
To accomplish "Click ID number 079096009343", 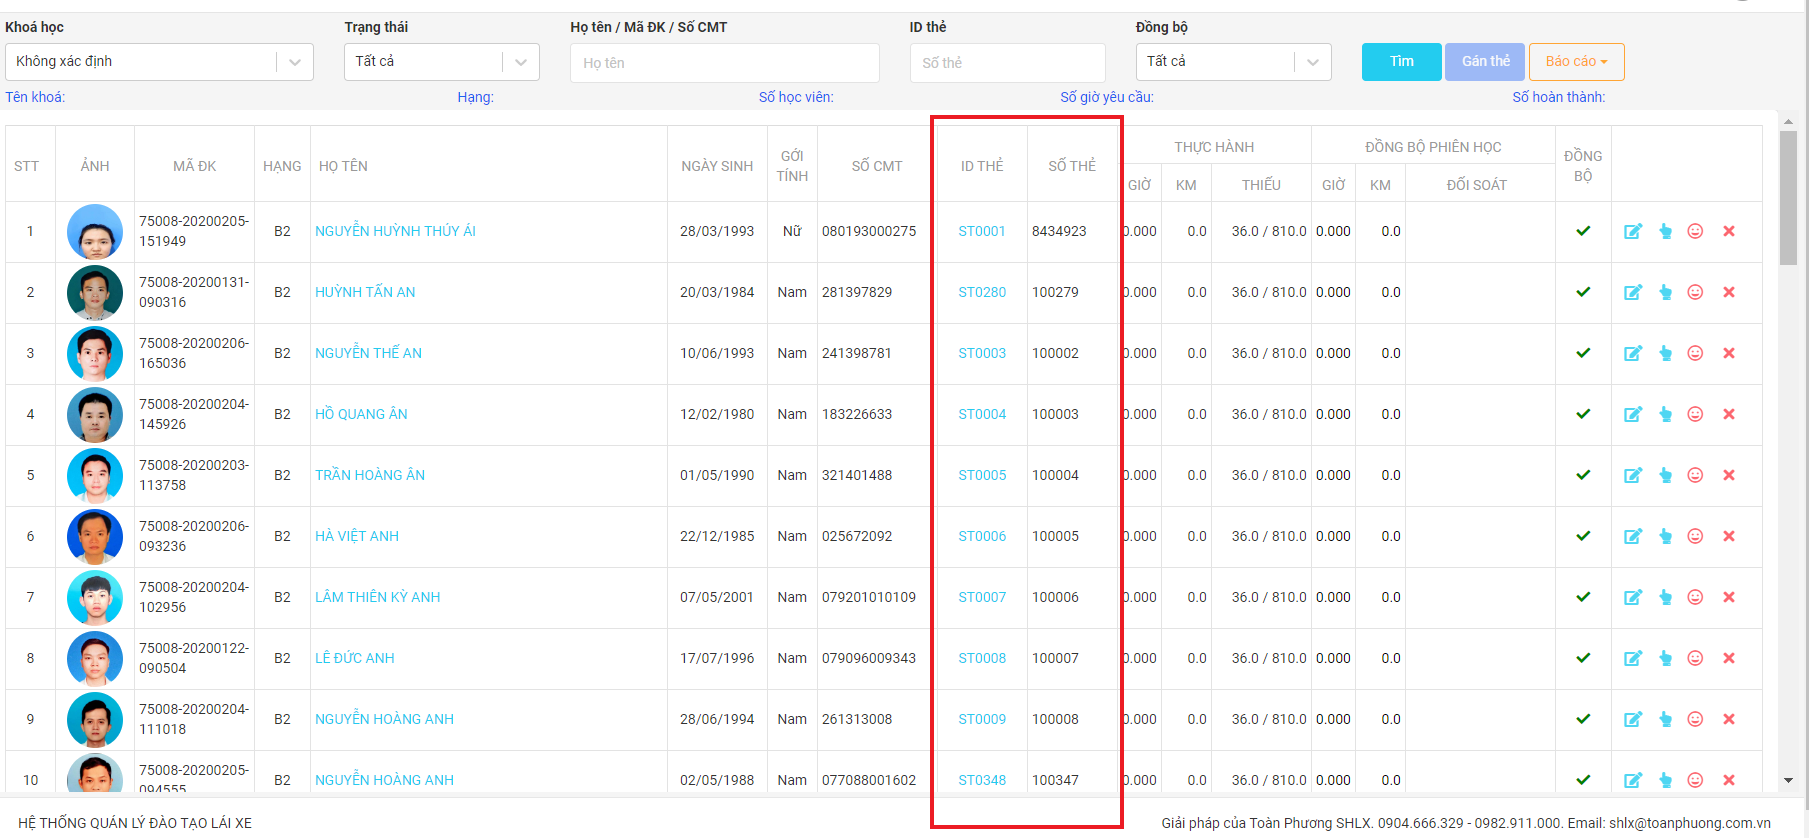I will coord(869,658).
